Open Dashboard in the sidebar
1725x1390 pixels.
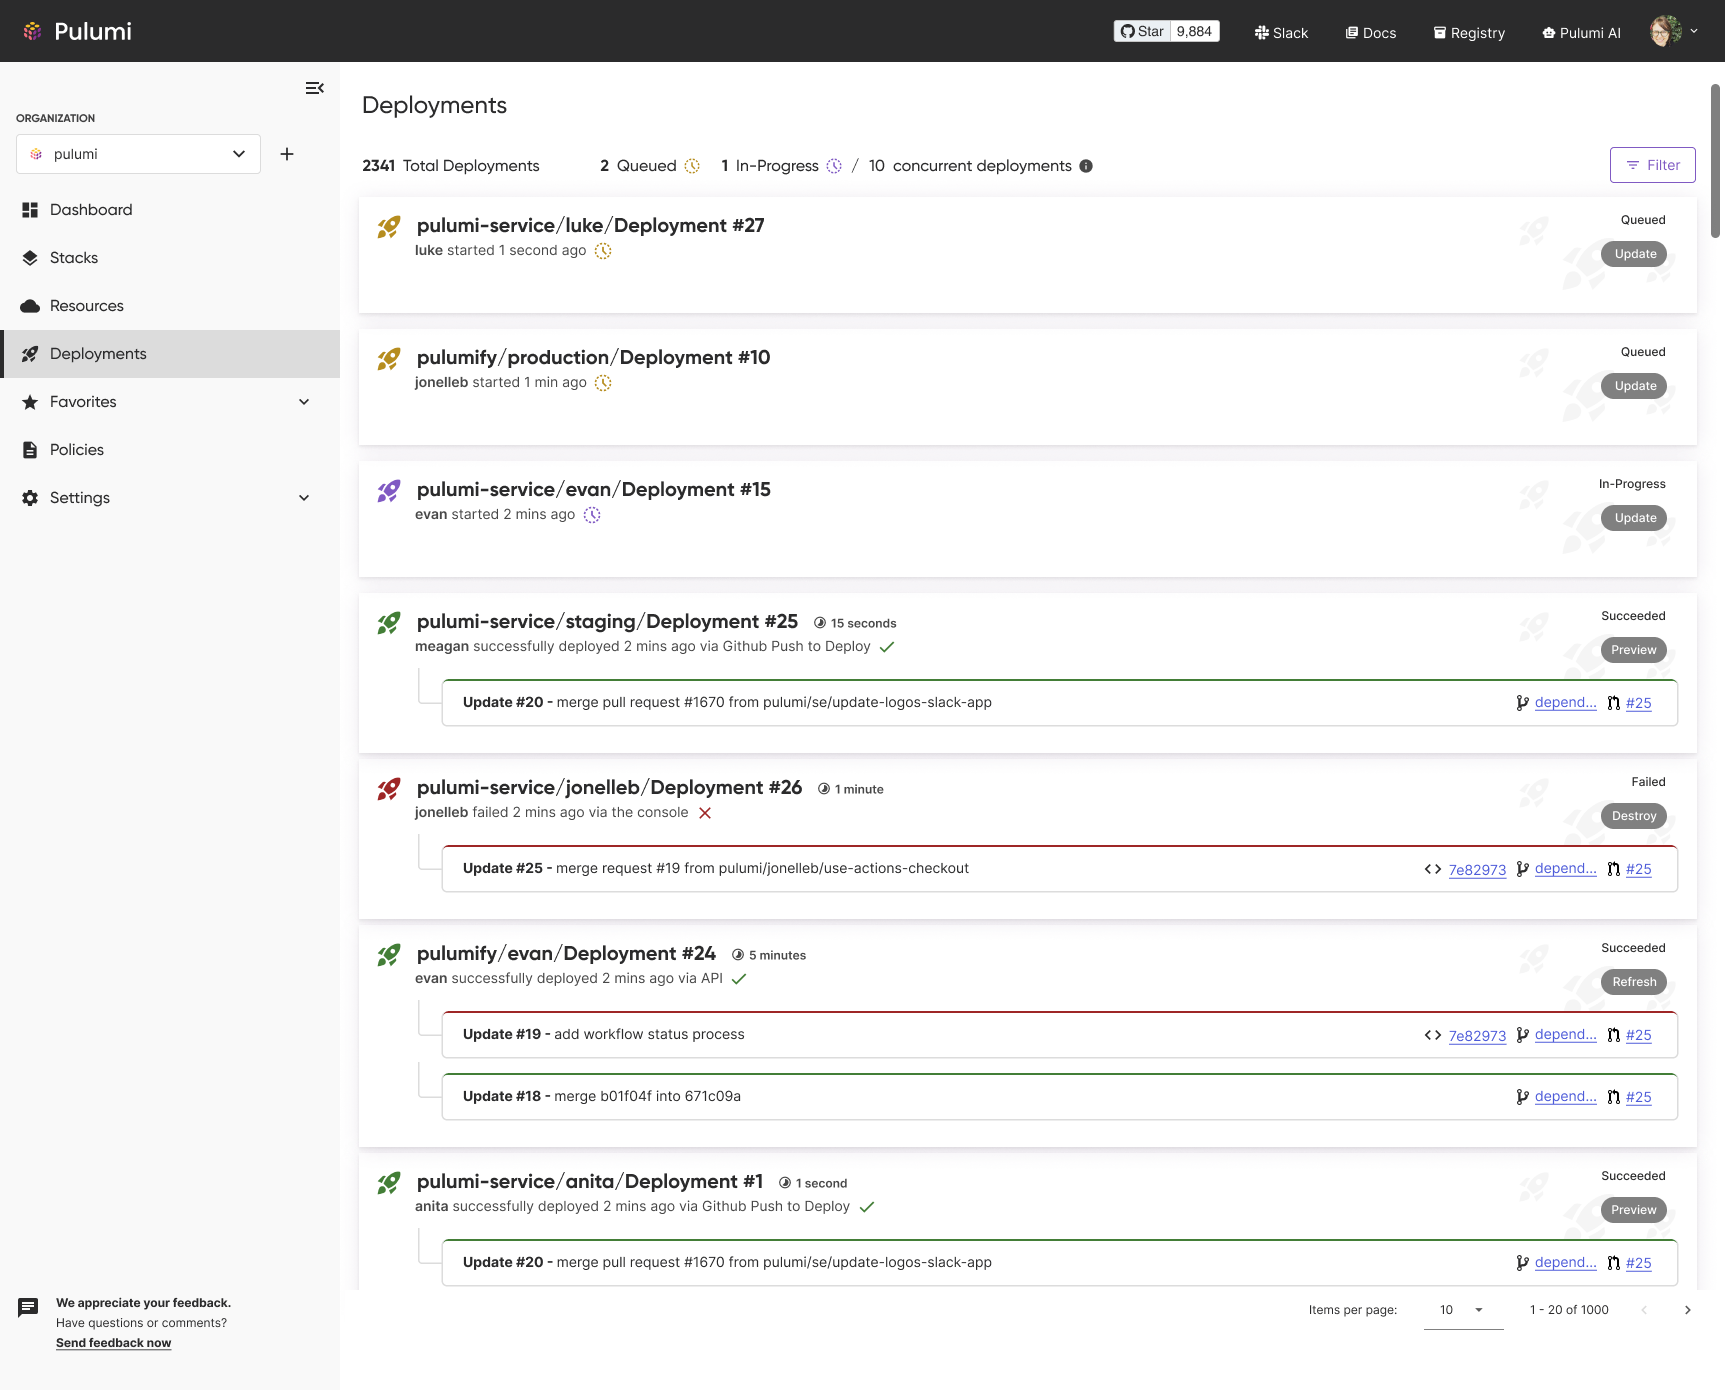[x=170, y=210]
